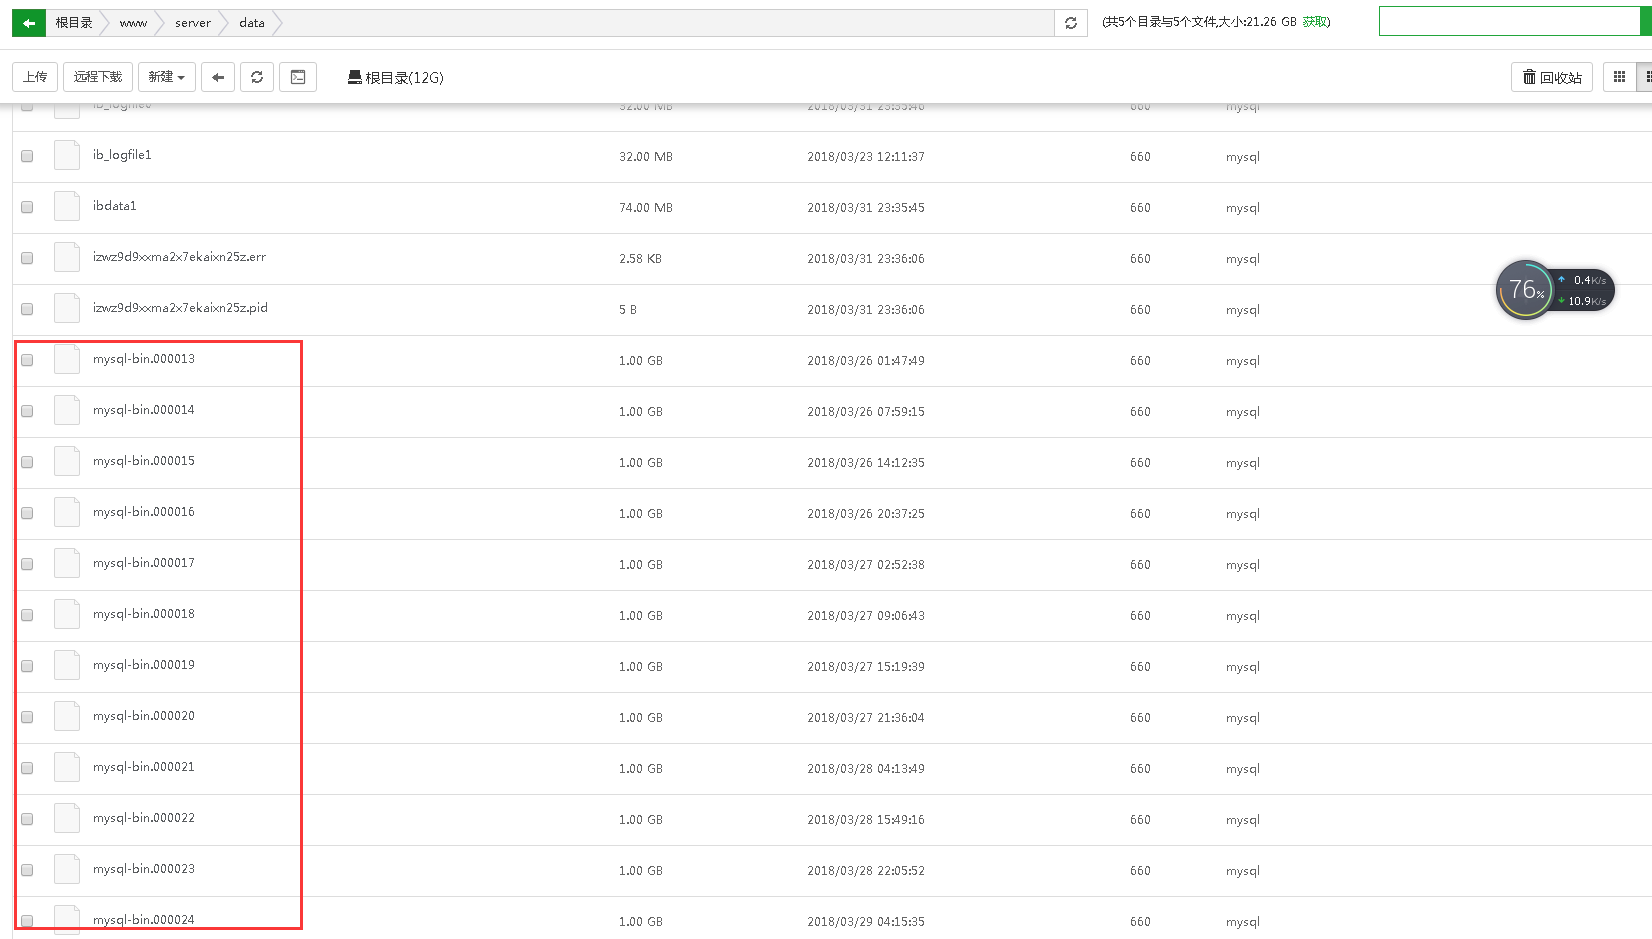Click 获取 link to calculate size

[1315, 22]
